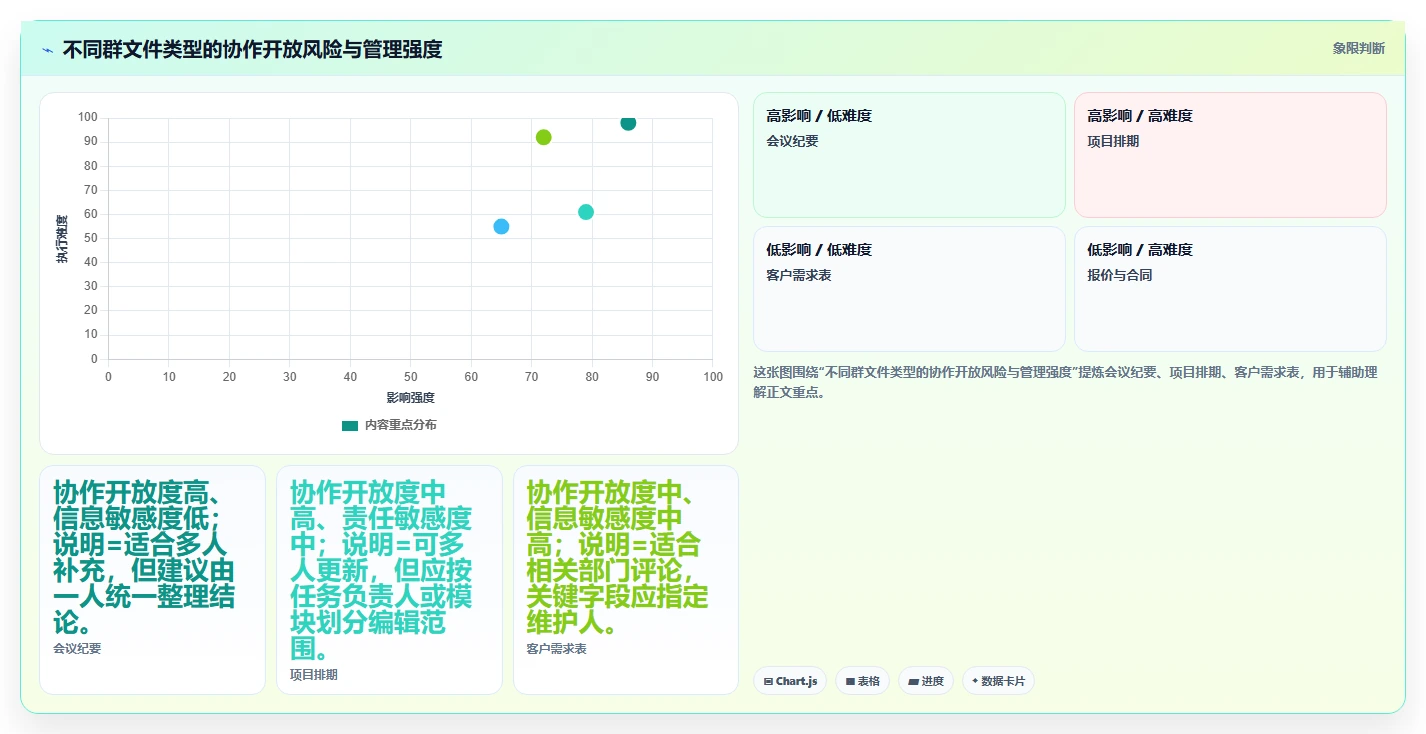This screenshot has width=1426, height=734.
Task: Open the 低影响 / 高难度 quadrant card
Action: 1230,289
